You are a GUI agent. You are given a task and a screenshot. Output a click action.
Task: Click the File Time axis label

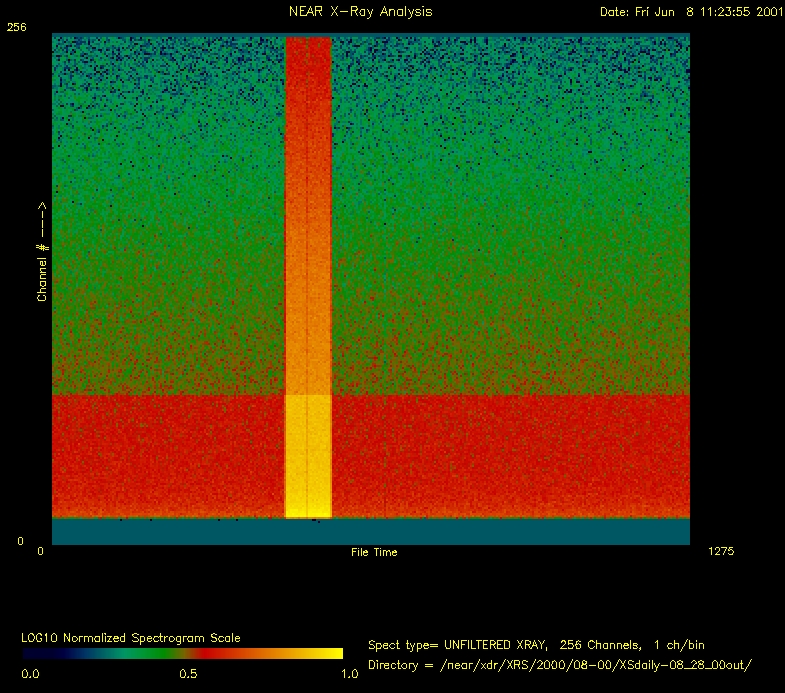click(x=373, y=552)
